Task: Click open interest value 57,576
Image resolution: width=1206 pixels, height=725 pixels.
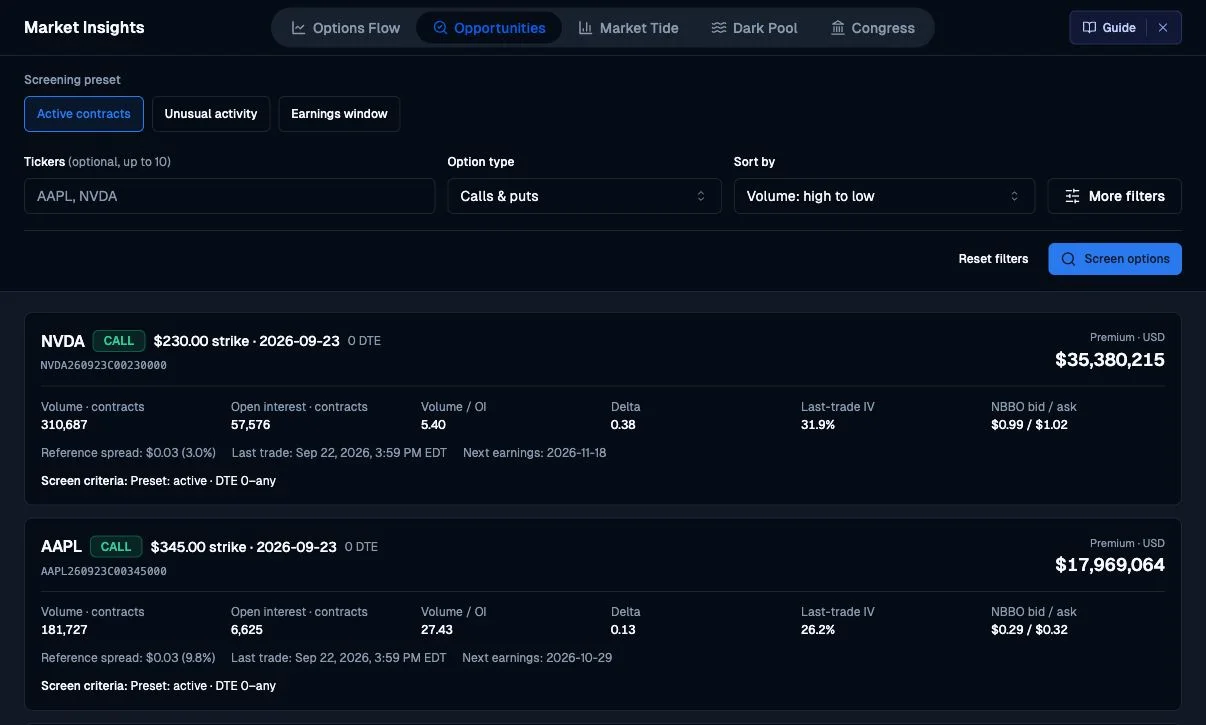Action: tap(251, 424)
